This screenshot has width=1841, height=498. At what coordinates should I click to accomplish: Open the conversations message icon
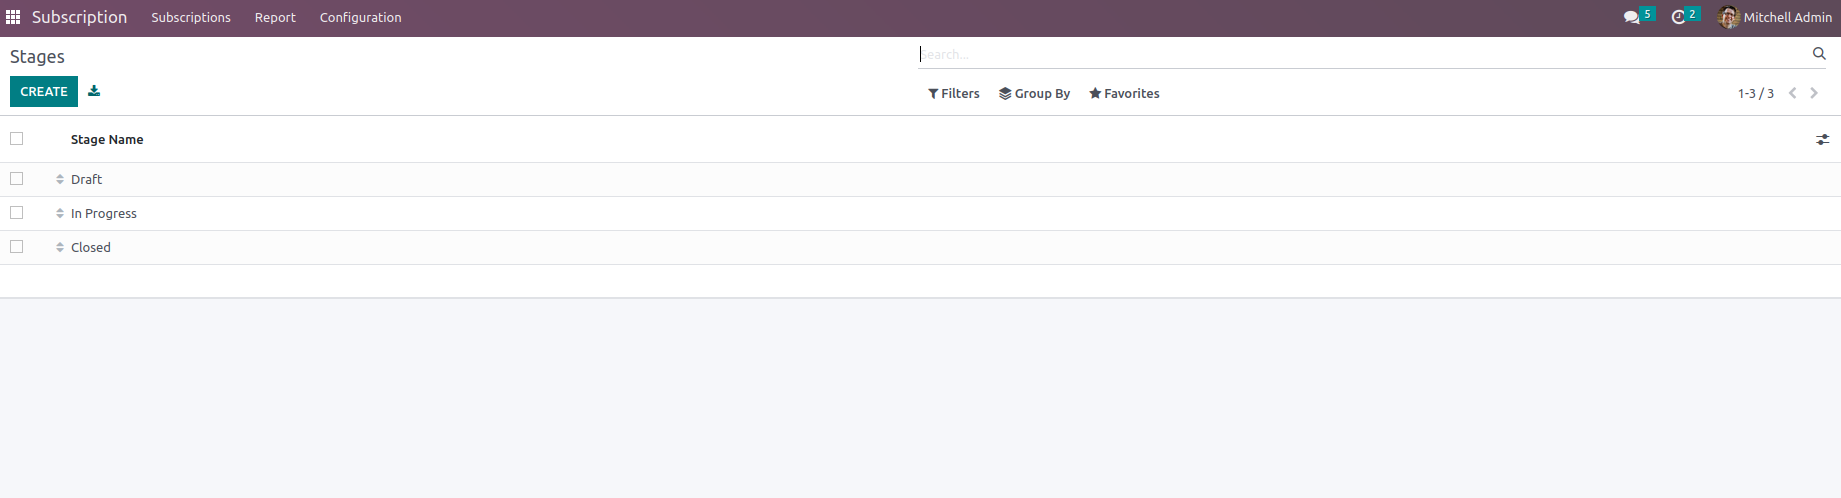pos(1632,17)
